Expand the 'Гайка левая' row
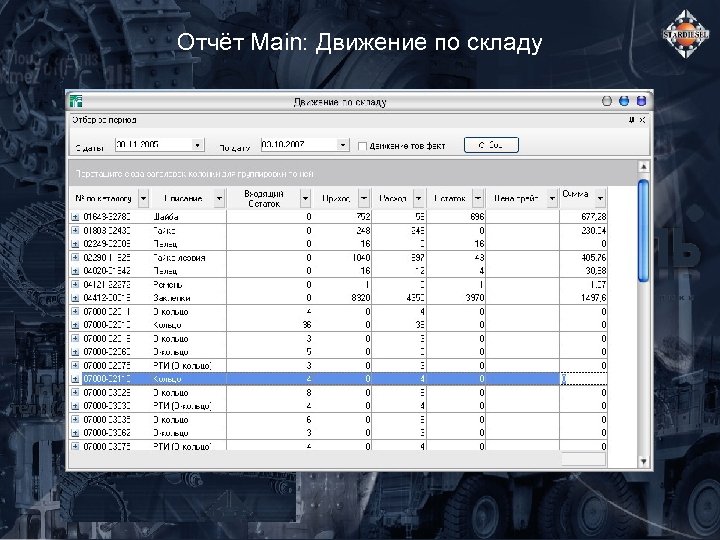The width and height of the screenshot is (720, 540). click(75, 258)
